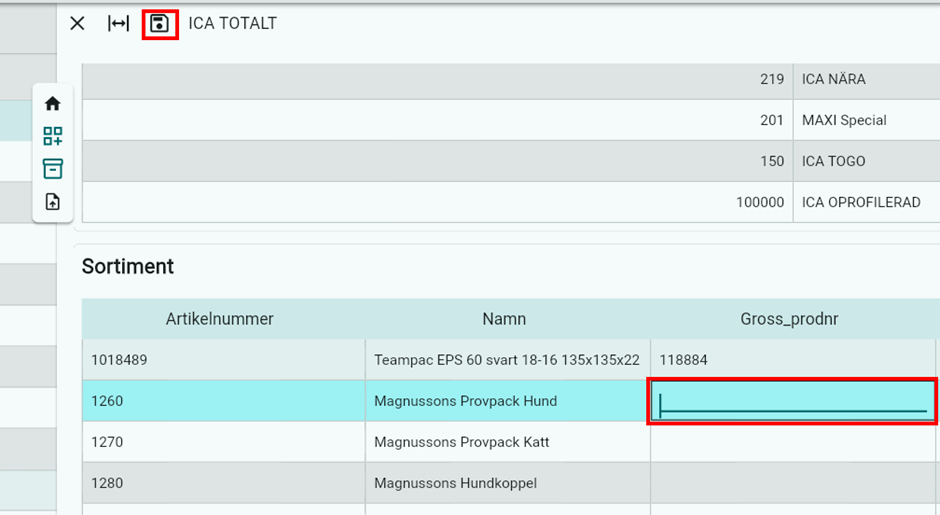Click empty Gross_prodnr cell for Provpack Katt

793,442
